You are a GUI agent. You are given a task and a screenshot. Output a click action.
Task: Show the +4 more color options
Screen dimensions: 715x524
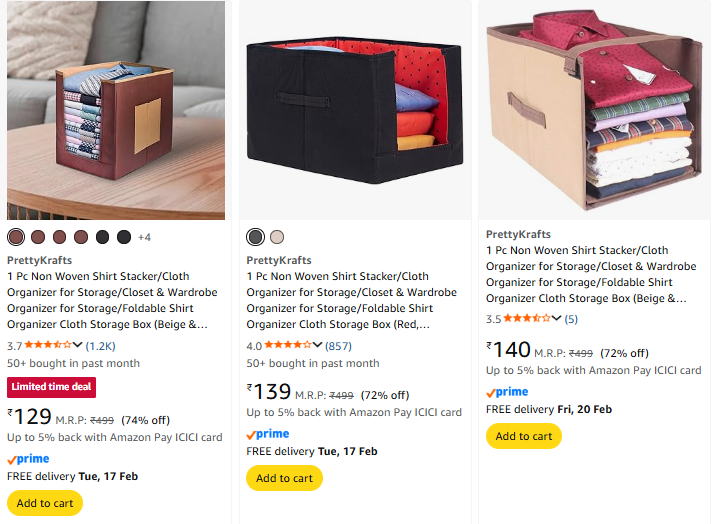pos(144,237)
